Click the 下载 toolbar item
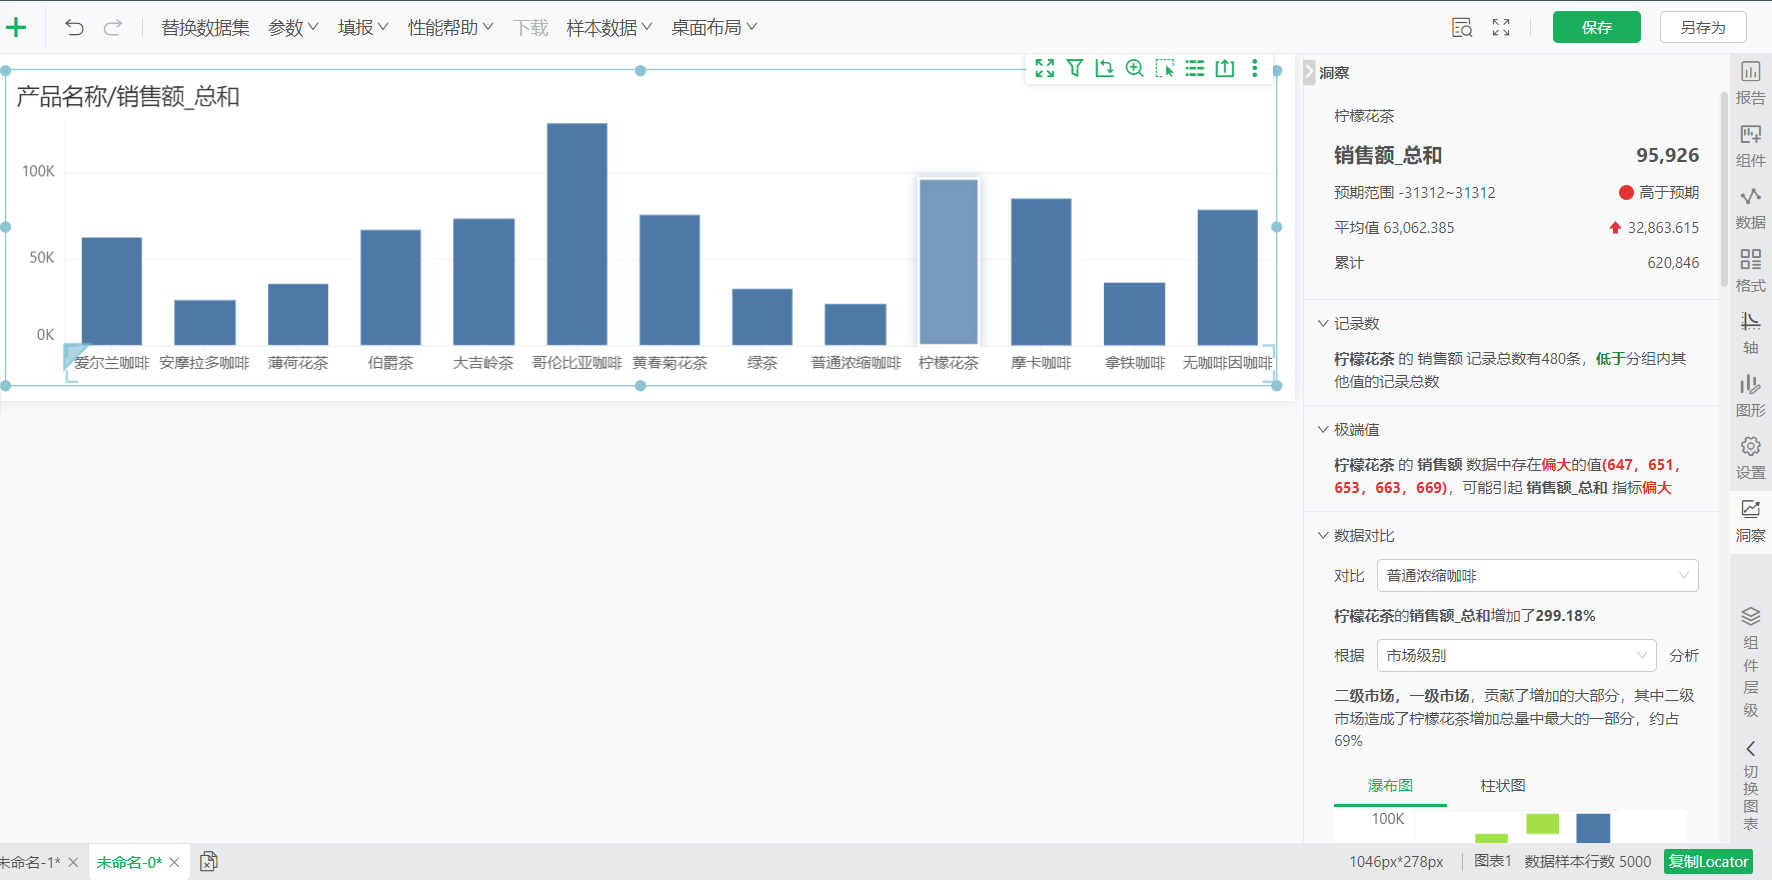 (x=531, y=28)
